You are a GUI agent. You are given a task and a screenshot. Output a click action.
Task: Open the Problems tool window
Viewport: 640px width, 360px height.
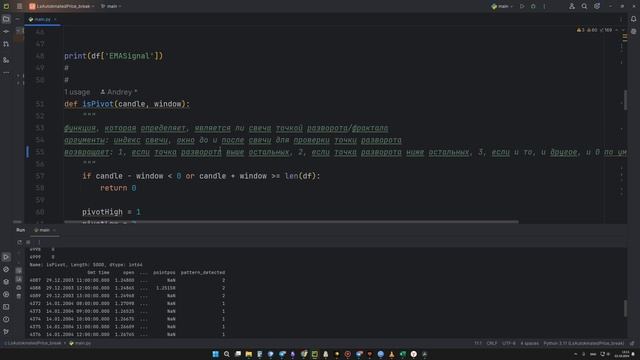click(x=6, y=320)
